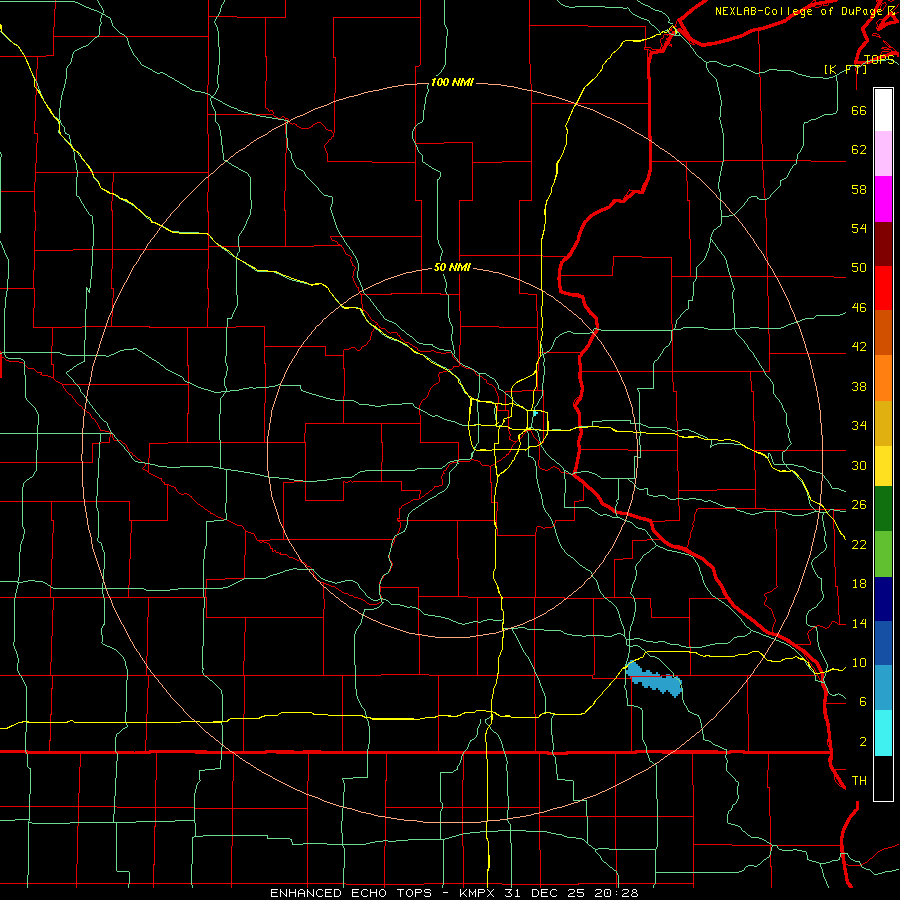Click the light blue swatch between labels 10 and 6
This screenshot has width=900, height=900.
[x=883, y=688]
